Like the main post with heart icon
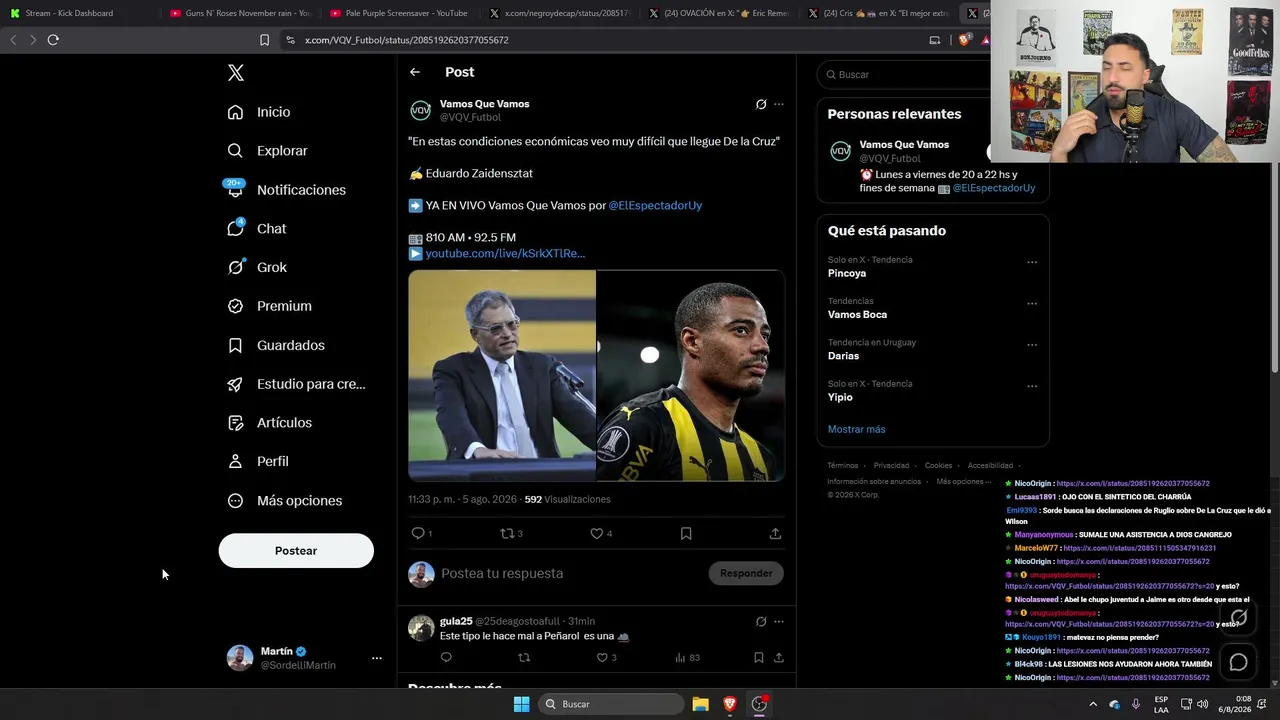Viewport: 1280px width, 720px height. [x=597, y=534]
